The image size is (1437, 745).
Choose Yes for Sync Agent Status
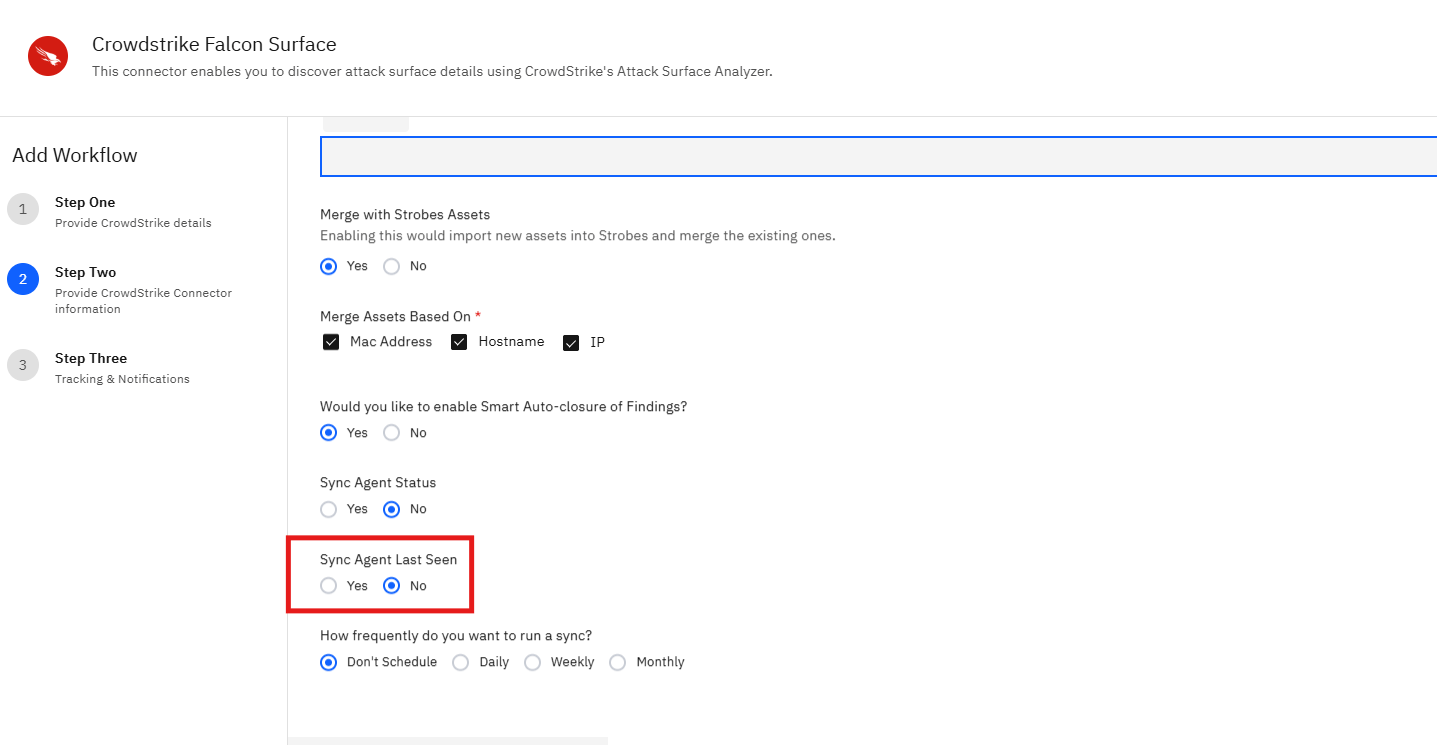coord(328,509)
